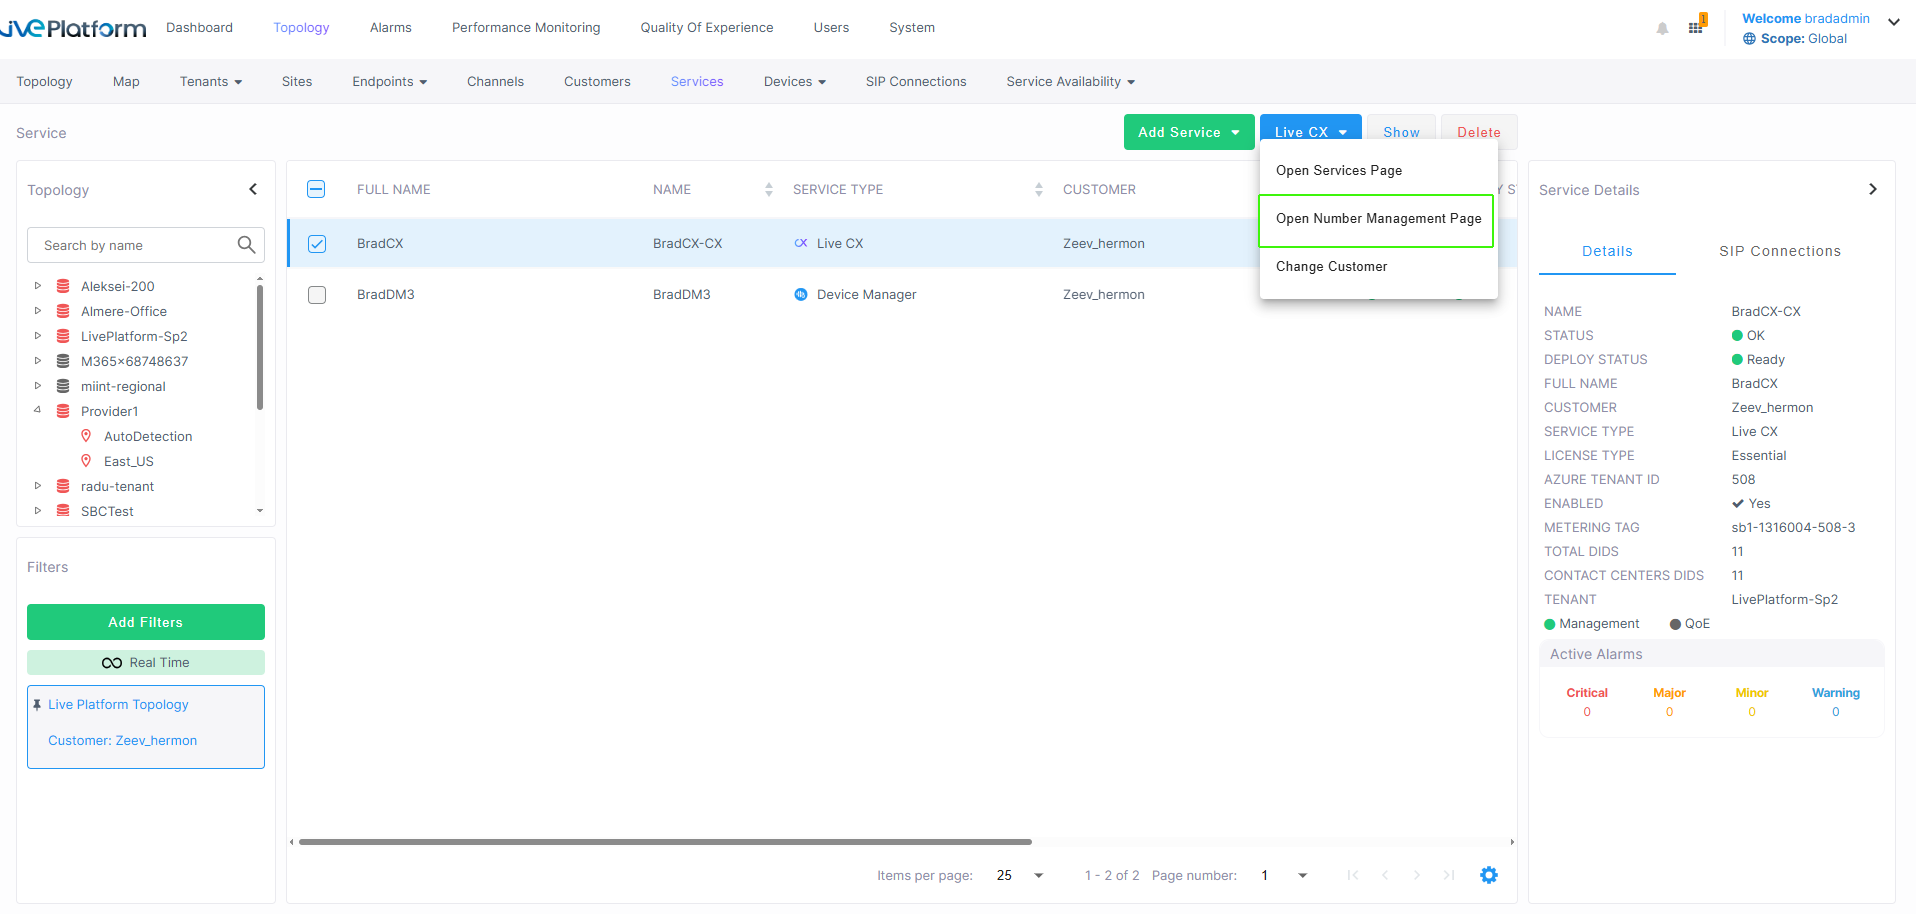Uncheck the BradCX row checkbox

[x=317, y=243]
